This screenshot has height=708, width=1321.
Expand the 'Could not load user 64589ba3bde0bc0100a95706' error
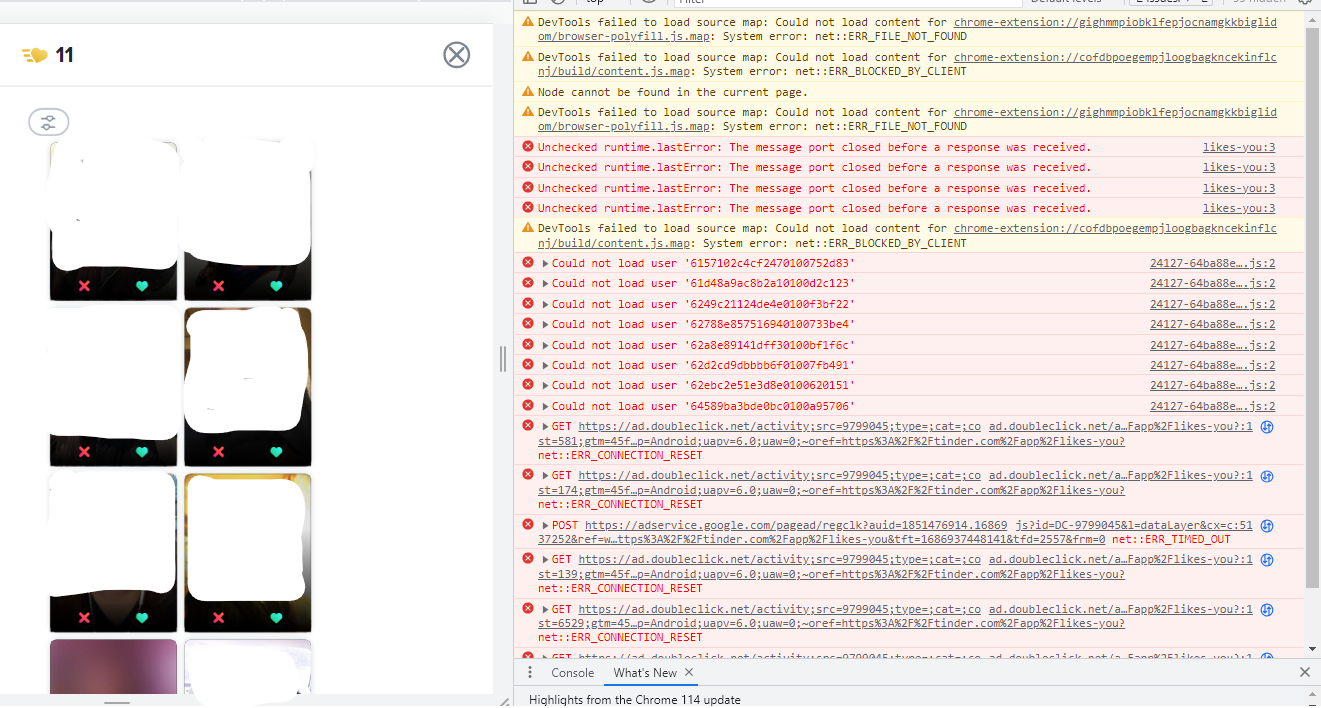[544, 405]
